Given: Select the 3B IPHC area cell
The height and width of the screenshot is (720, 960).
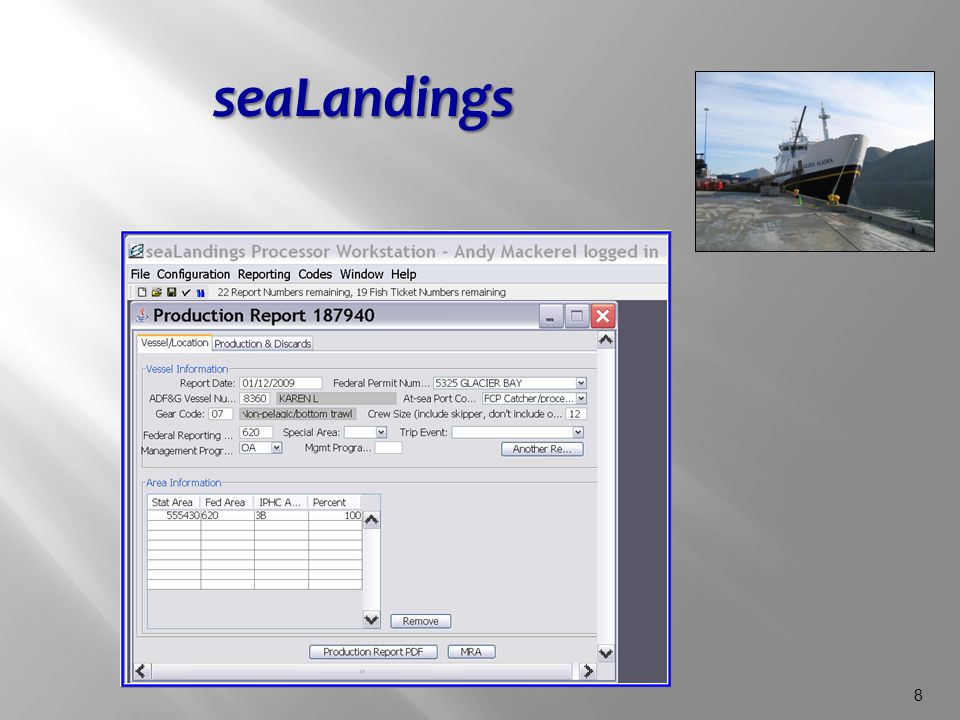Looking at the screenshot, I should pyautogui.click(x=281, y=516).
